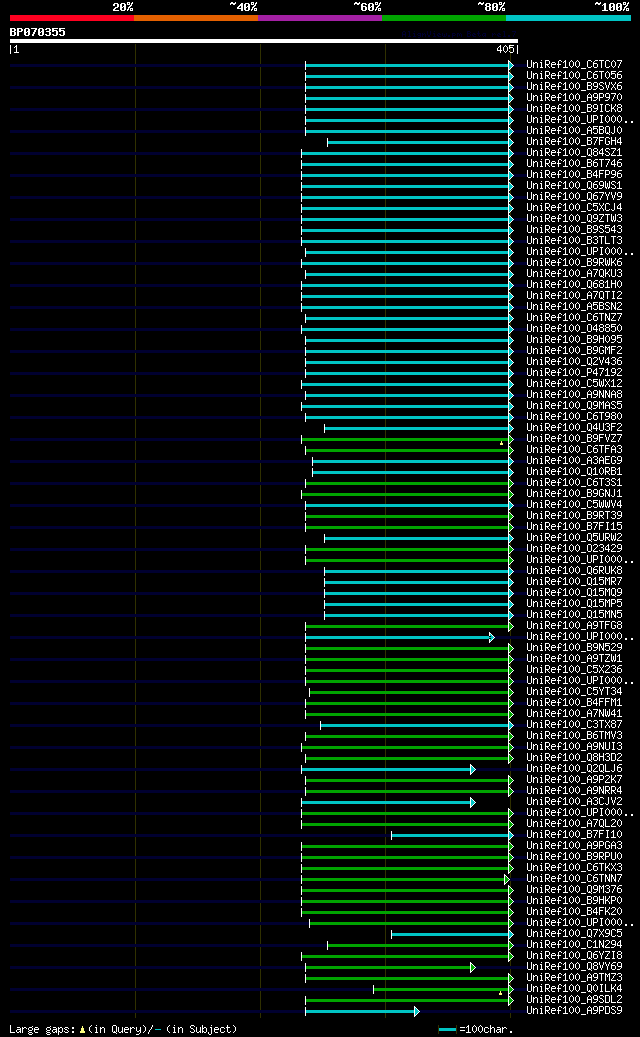Select the UniRef100_Q5URW2 label

(x=574, y=538)
